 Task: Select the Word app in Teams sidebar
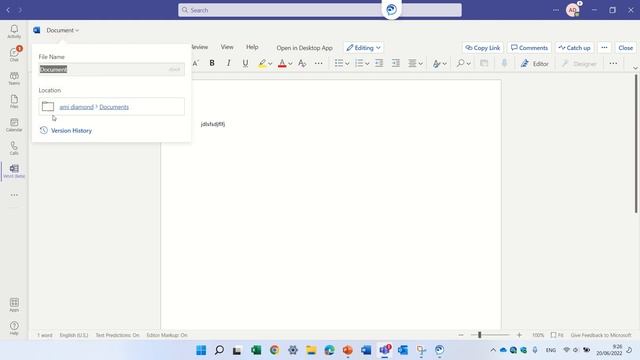[x=14, y=171]
